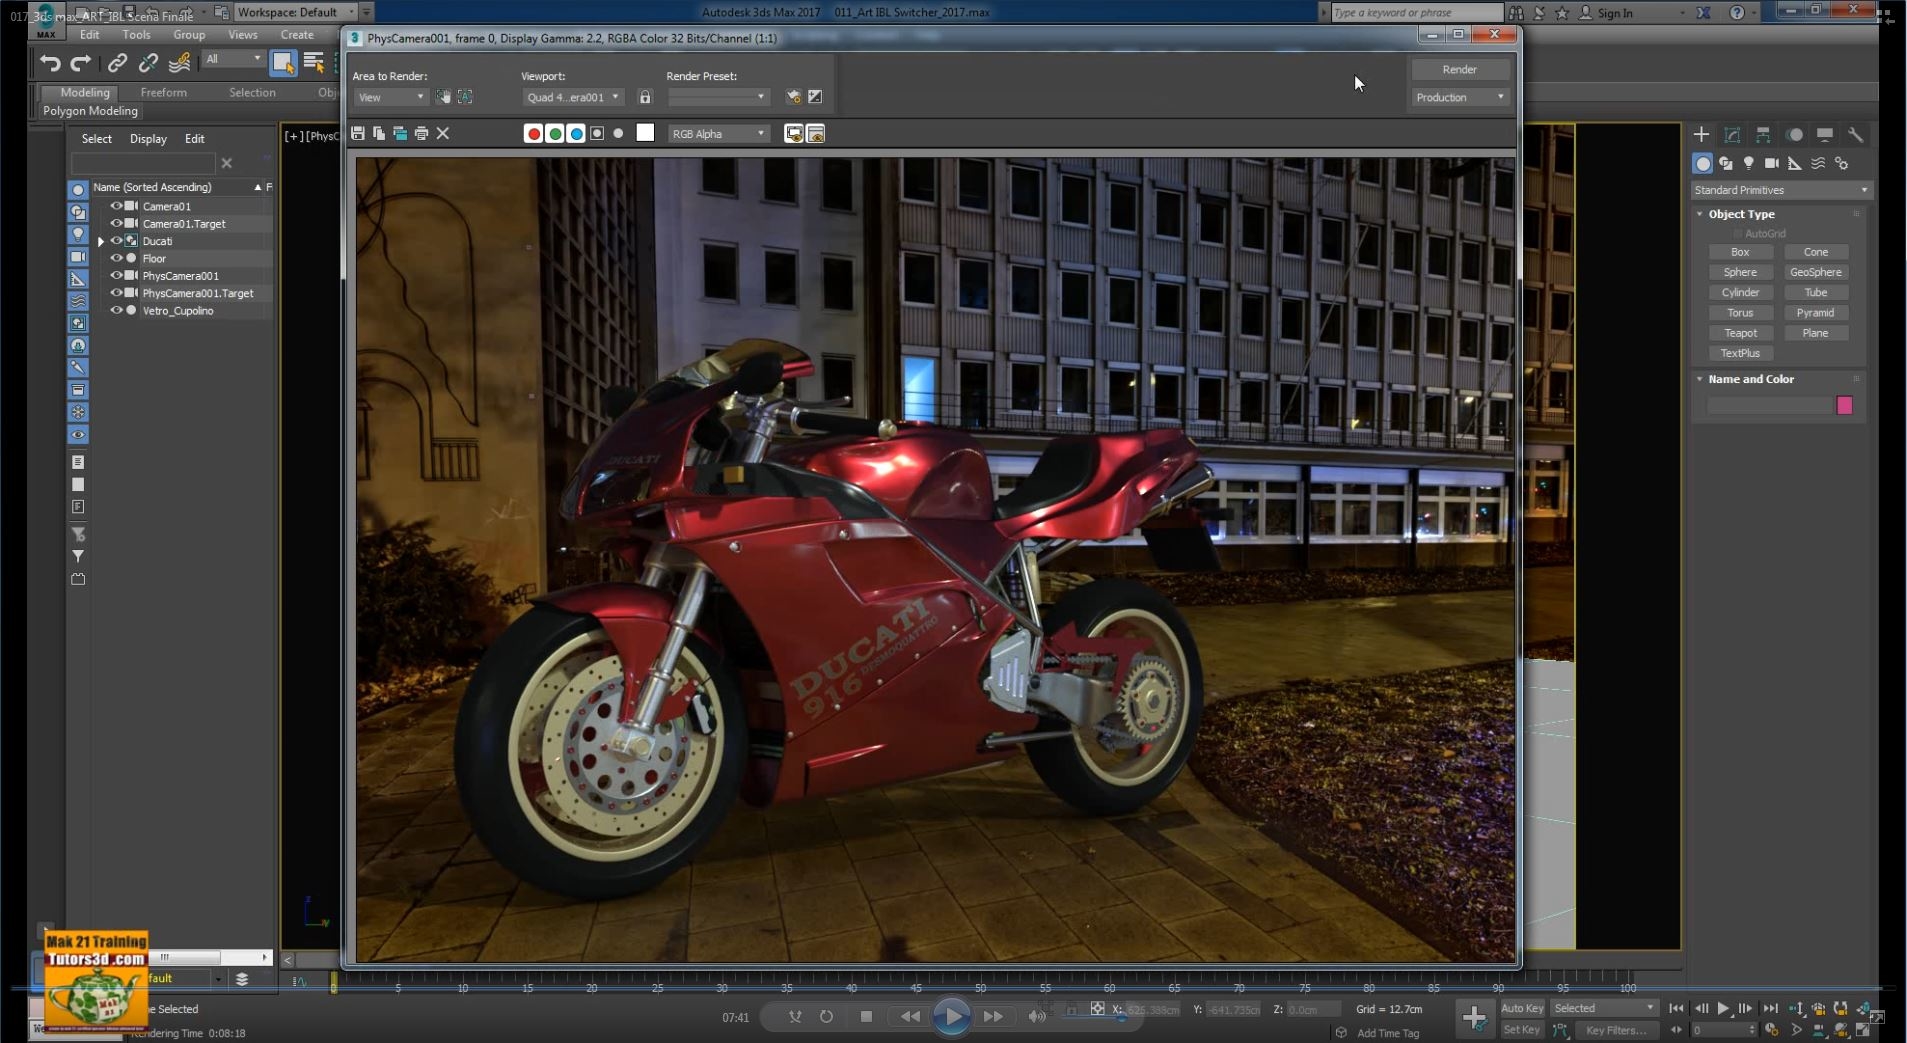Select the Systems gears icon
Viewport: 1907px width, 1043px height.
tap(1842, 163)
